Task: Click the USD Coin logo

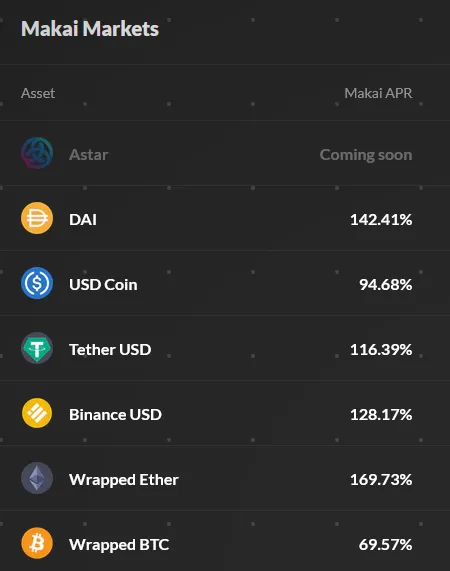Action: [37, 283]
